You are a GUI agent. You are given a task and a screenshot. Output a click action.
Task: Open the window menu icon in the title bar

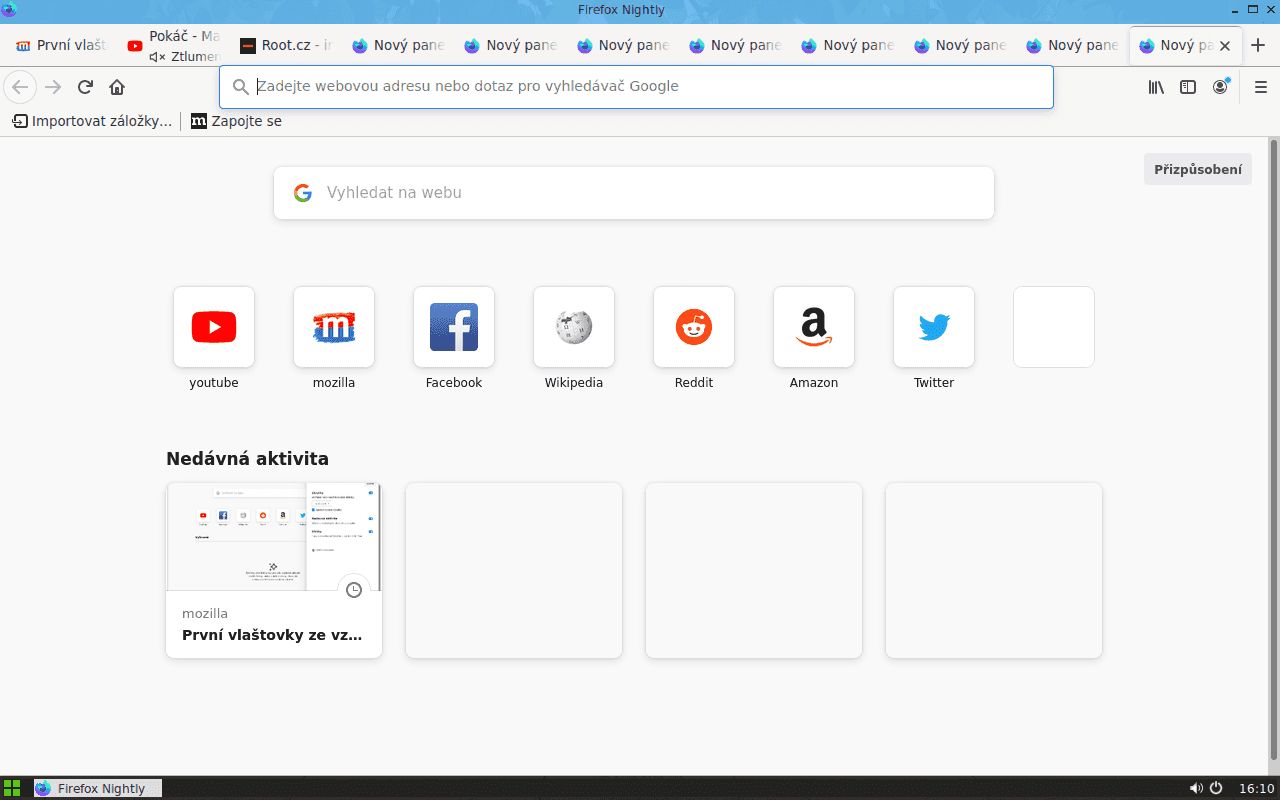coord(9,10)
